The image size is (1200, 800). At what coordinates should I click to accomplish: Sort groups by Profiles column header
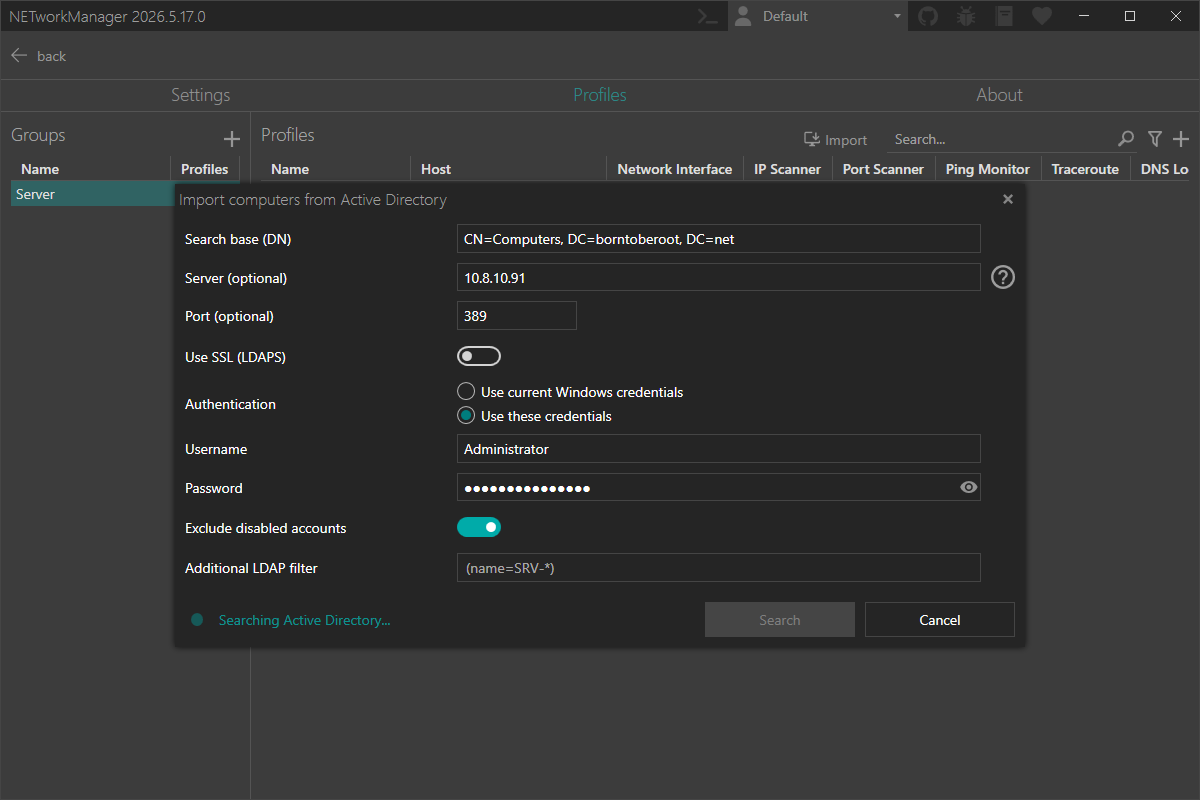pyautogui.click(x=205, y=169)
